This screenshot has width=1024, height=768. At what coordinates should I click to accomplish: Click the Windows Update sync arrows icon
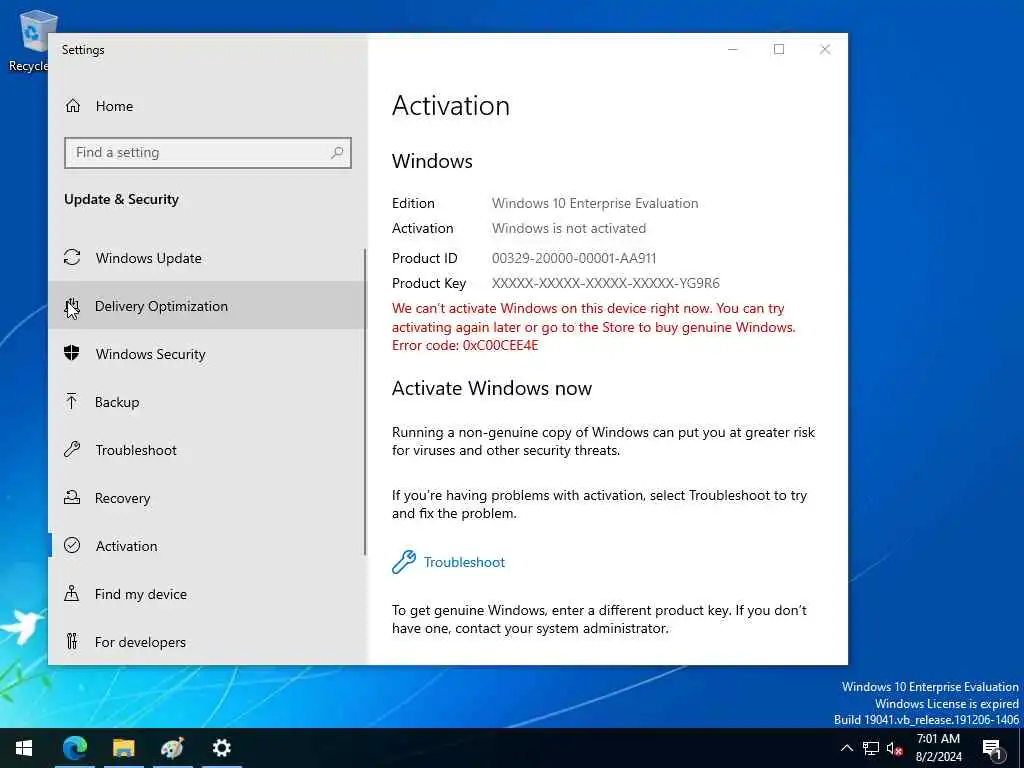point(72,257)
